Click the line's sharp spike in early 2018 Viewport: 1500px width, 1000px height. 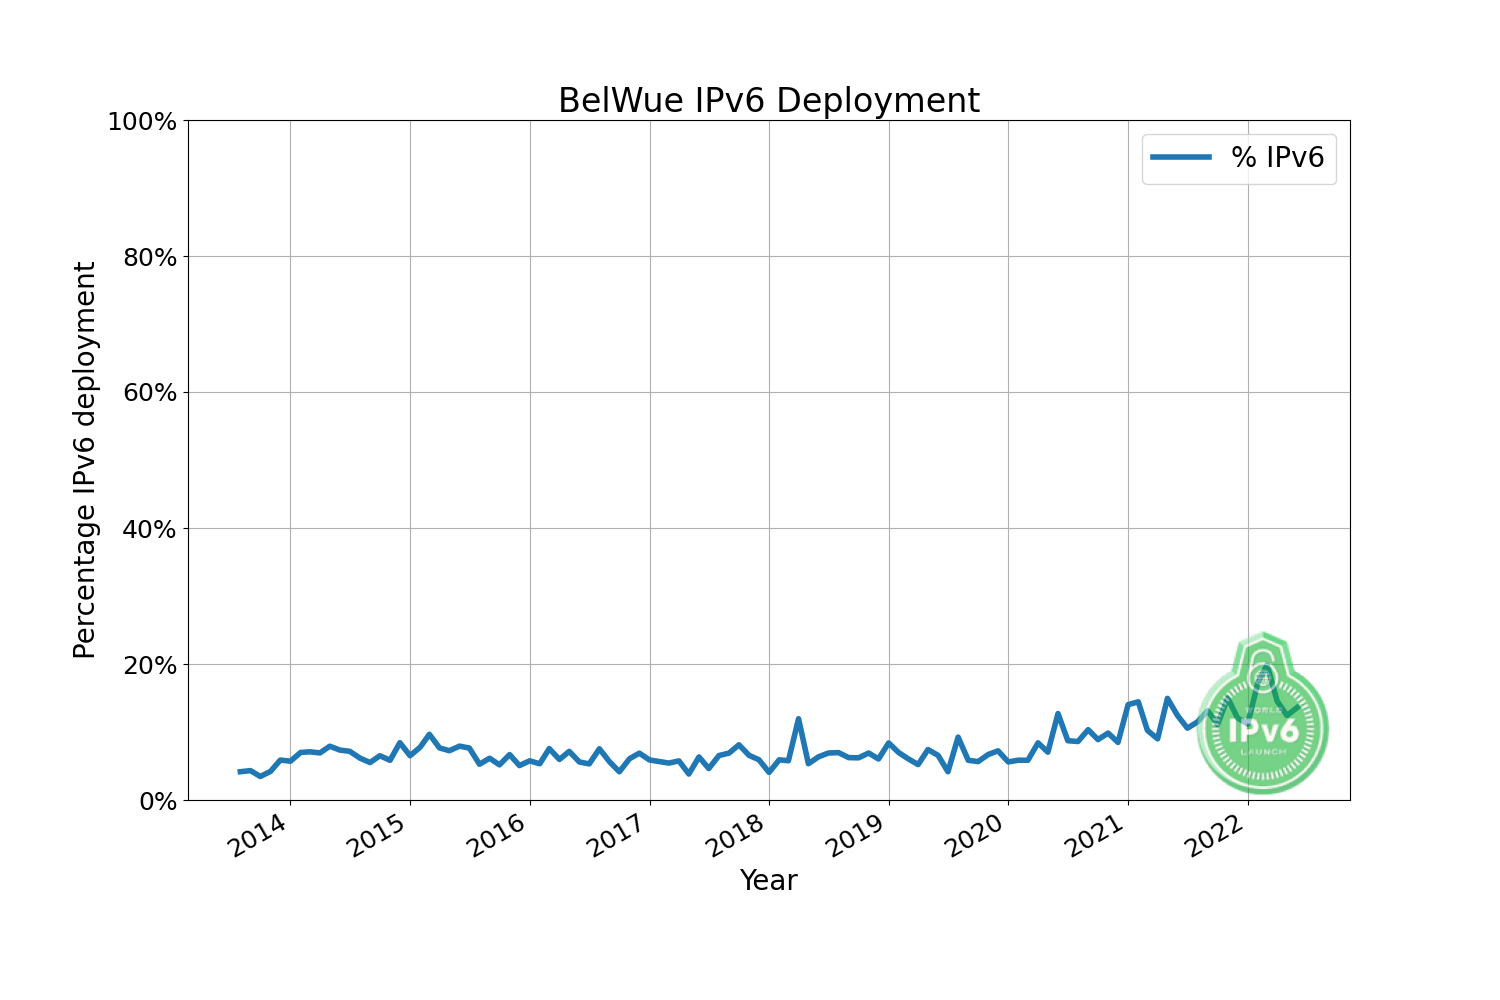(x=798, y=719)
